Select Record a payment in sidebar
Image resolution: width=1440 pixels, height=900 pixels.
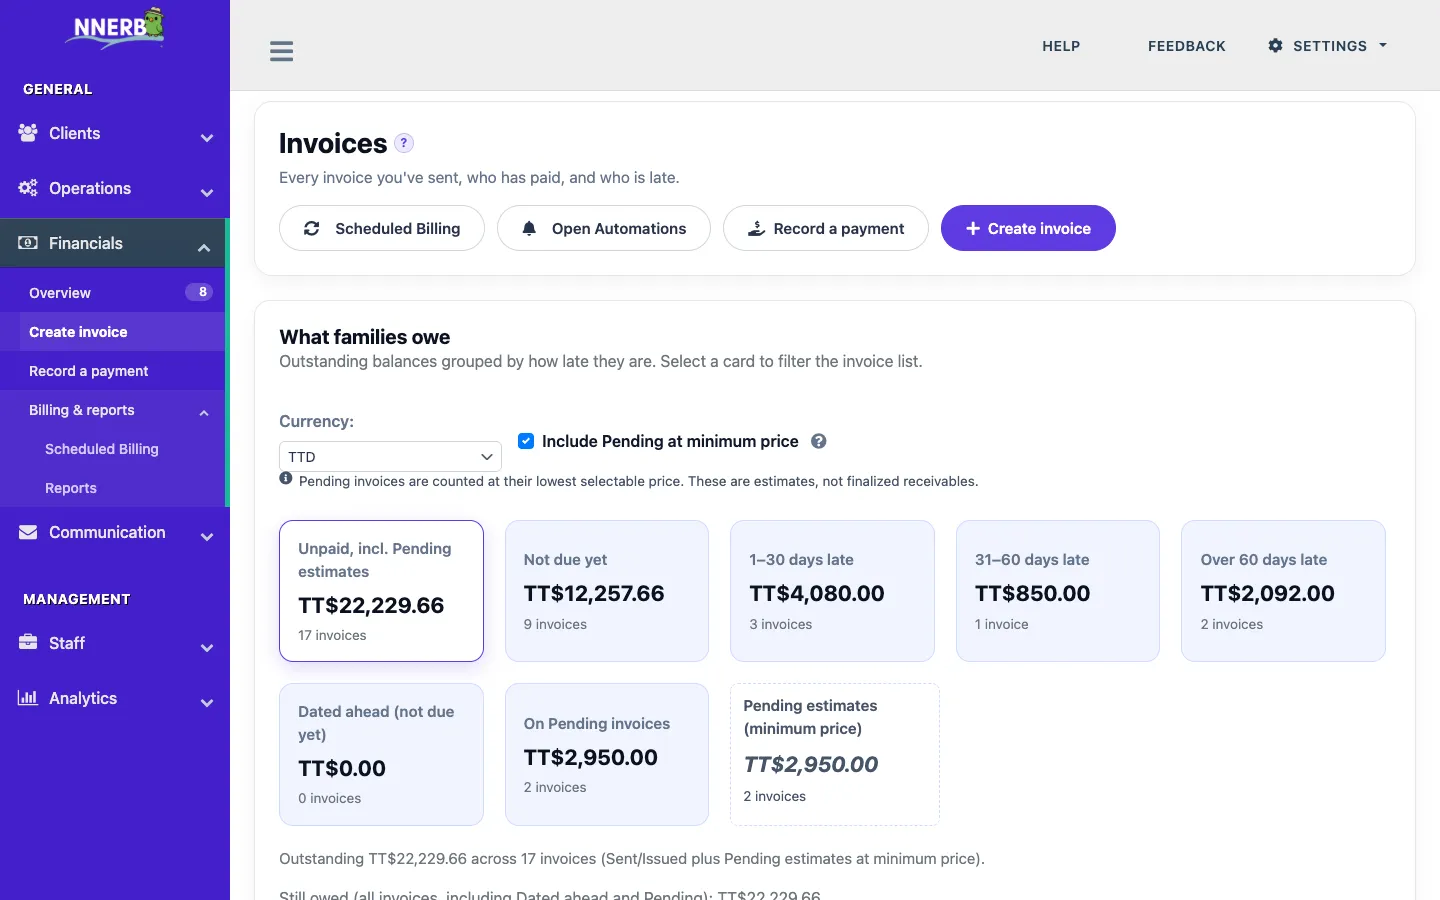[x=112, y=371]
